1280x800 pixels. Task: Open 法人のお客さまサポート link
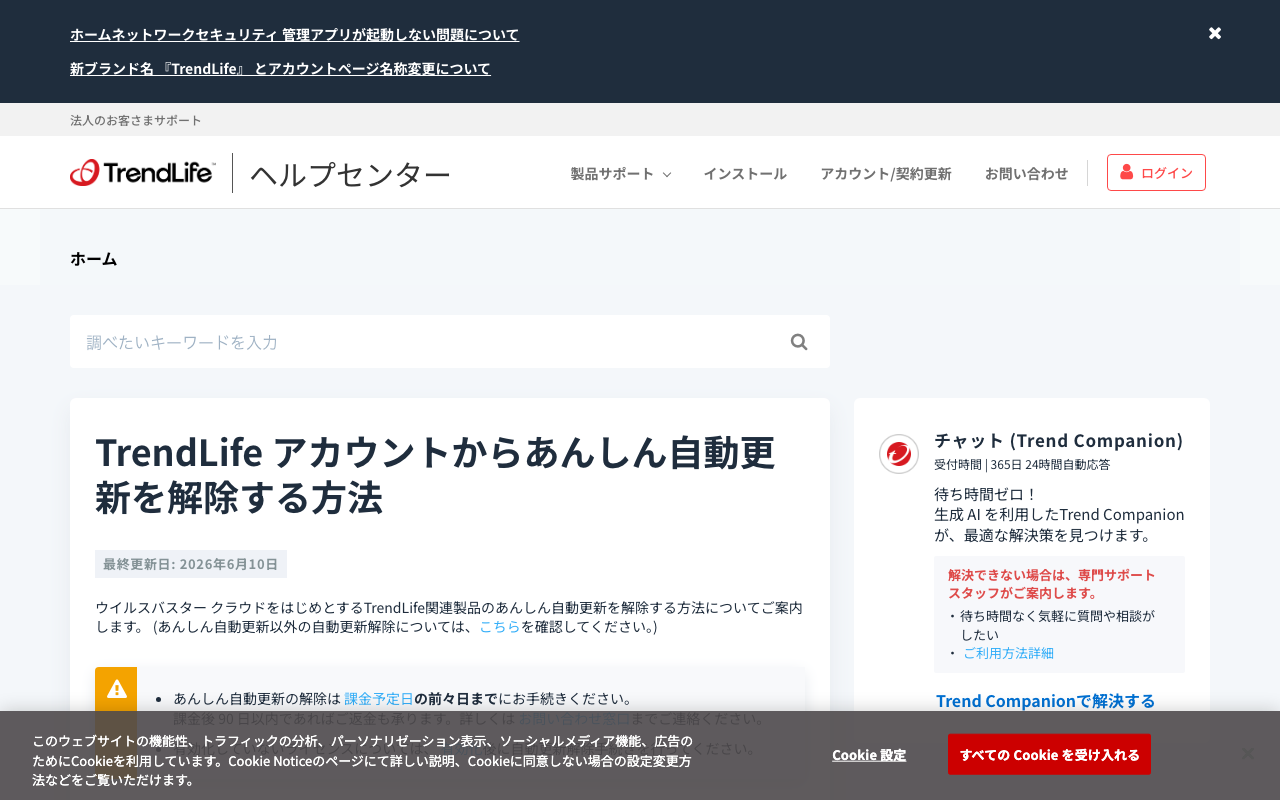(136, 120)
